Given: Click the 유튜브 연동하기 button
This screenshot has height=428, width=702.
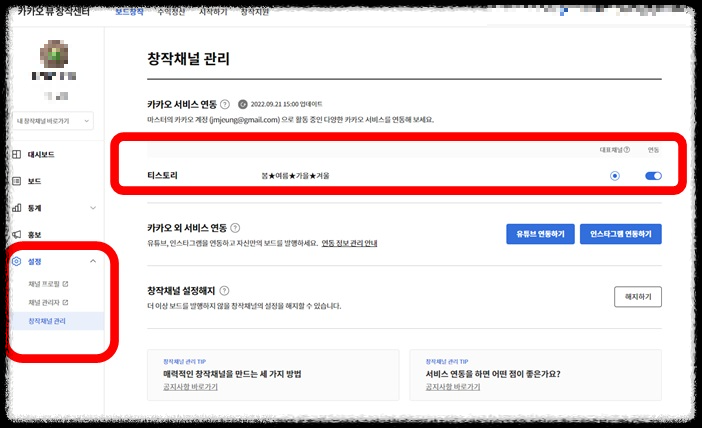Looking at the screenshot, I should point(540,234).
